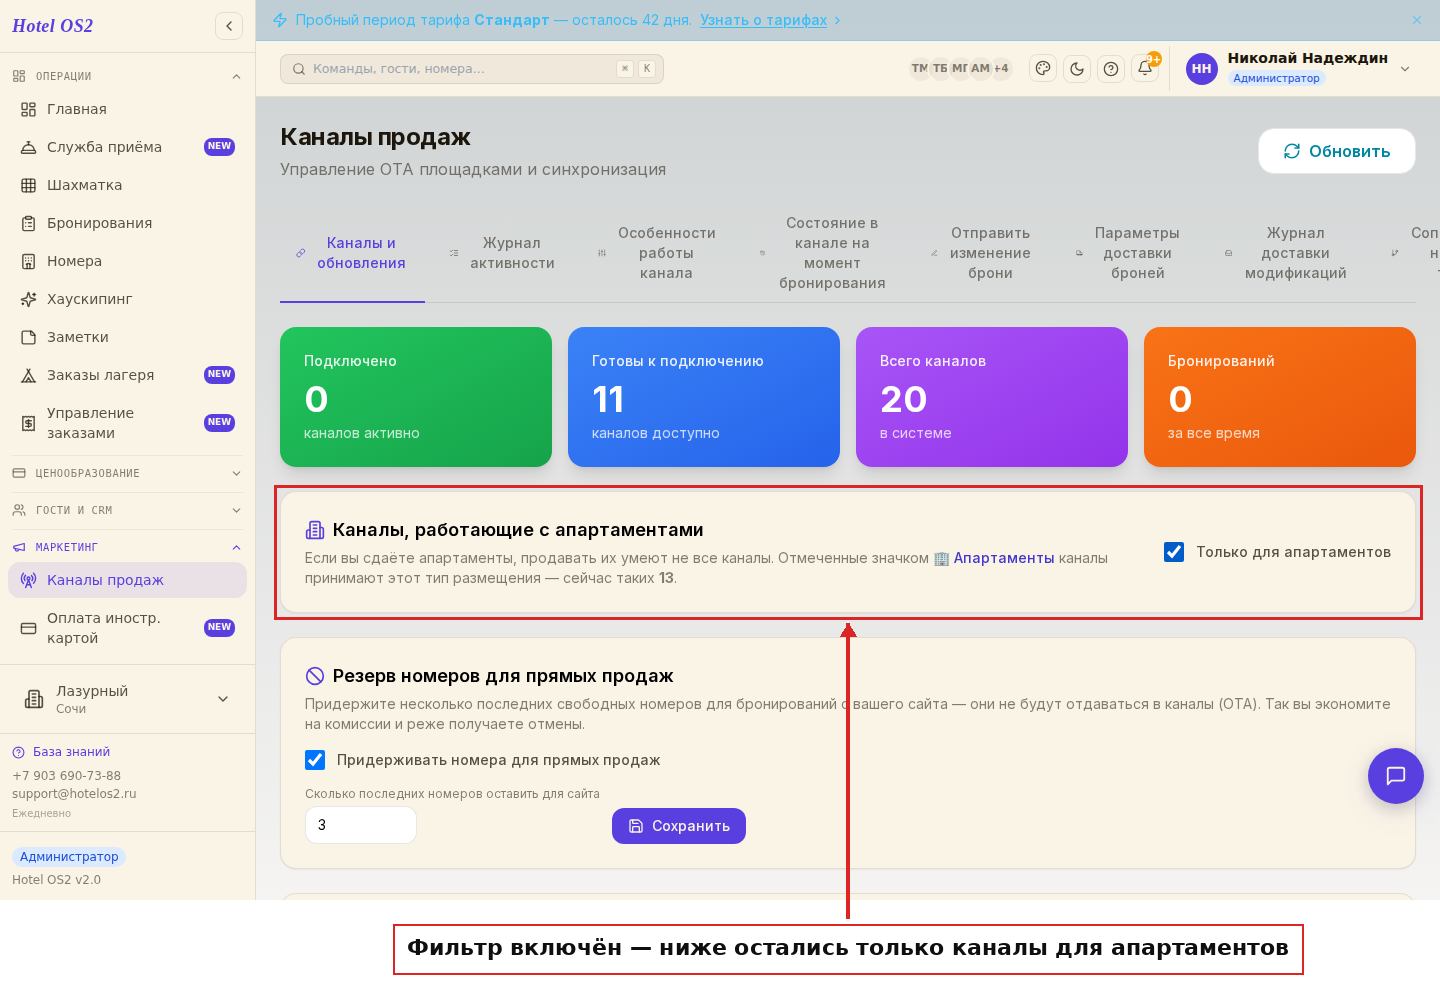Select the Журнал доставки модификаций tab
The width and height of the screenshot is (1440, 998).
pyautogui.click(x=1287, y=253)
